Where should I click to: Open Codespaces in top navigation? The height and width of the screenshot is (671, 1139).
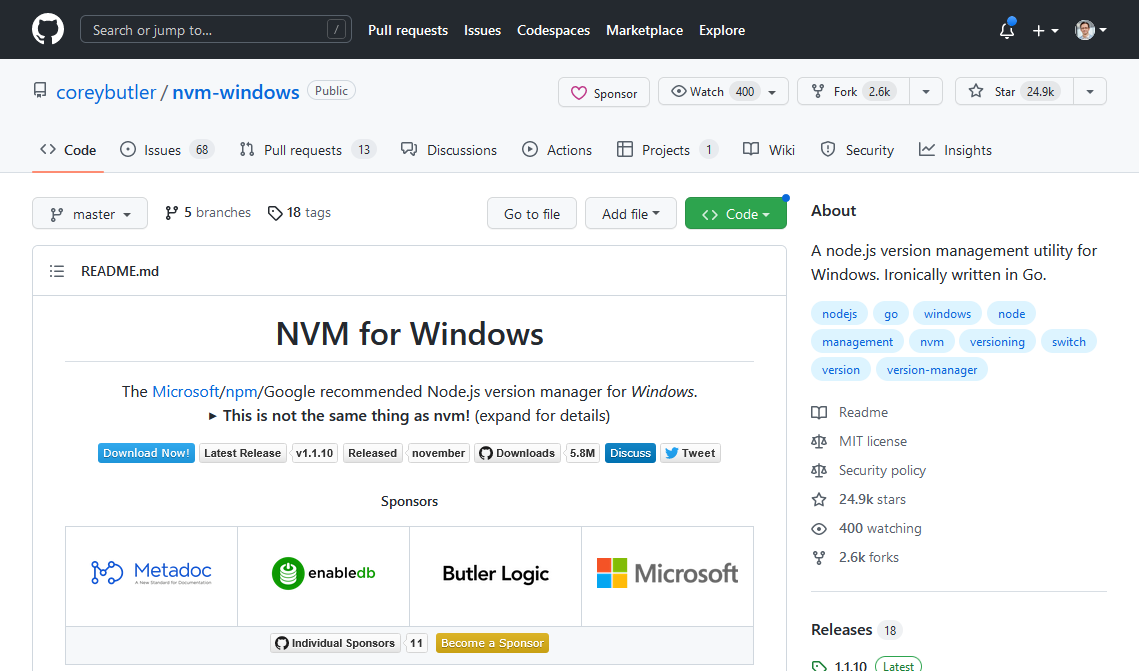point(553,30)
